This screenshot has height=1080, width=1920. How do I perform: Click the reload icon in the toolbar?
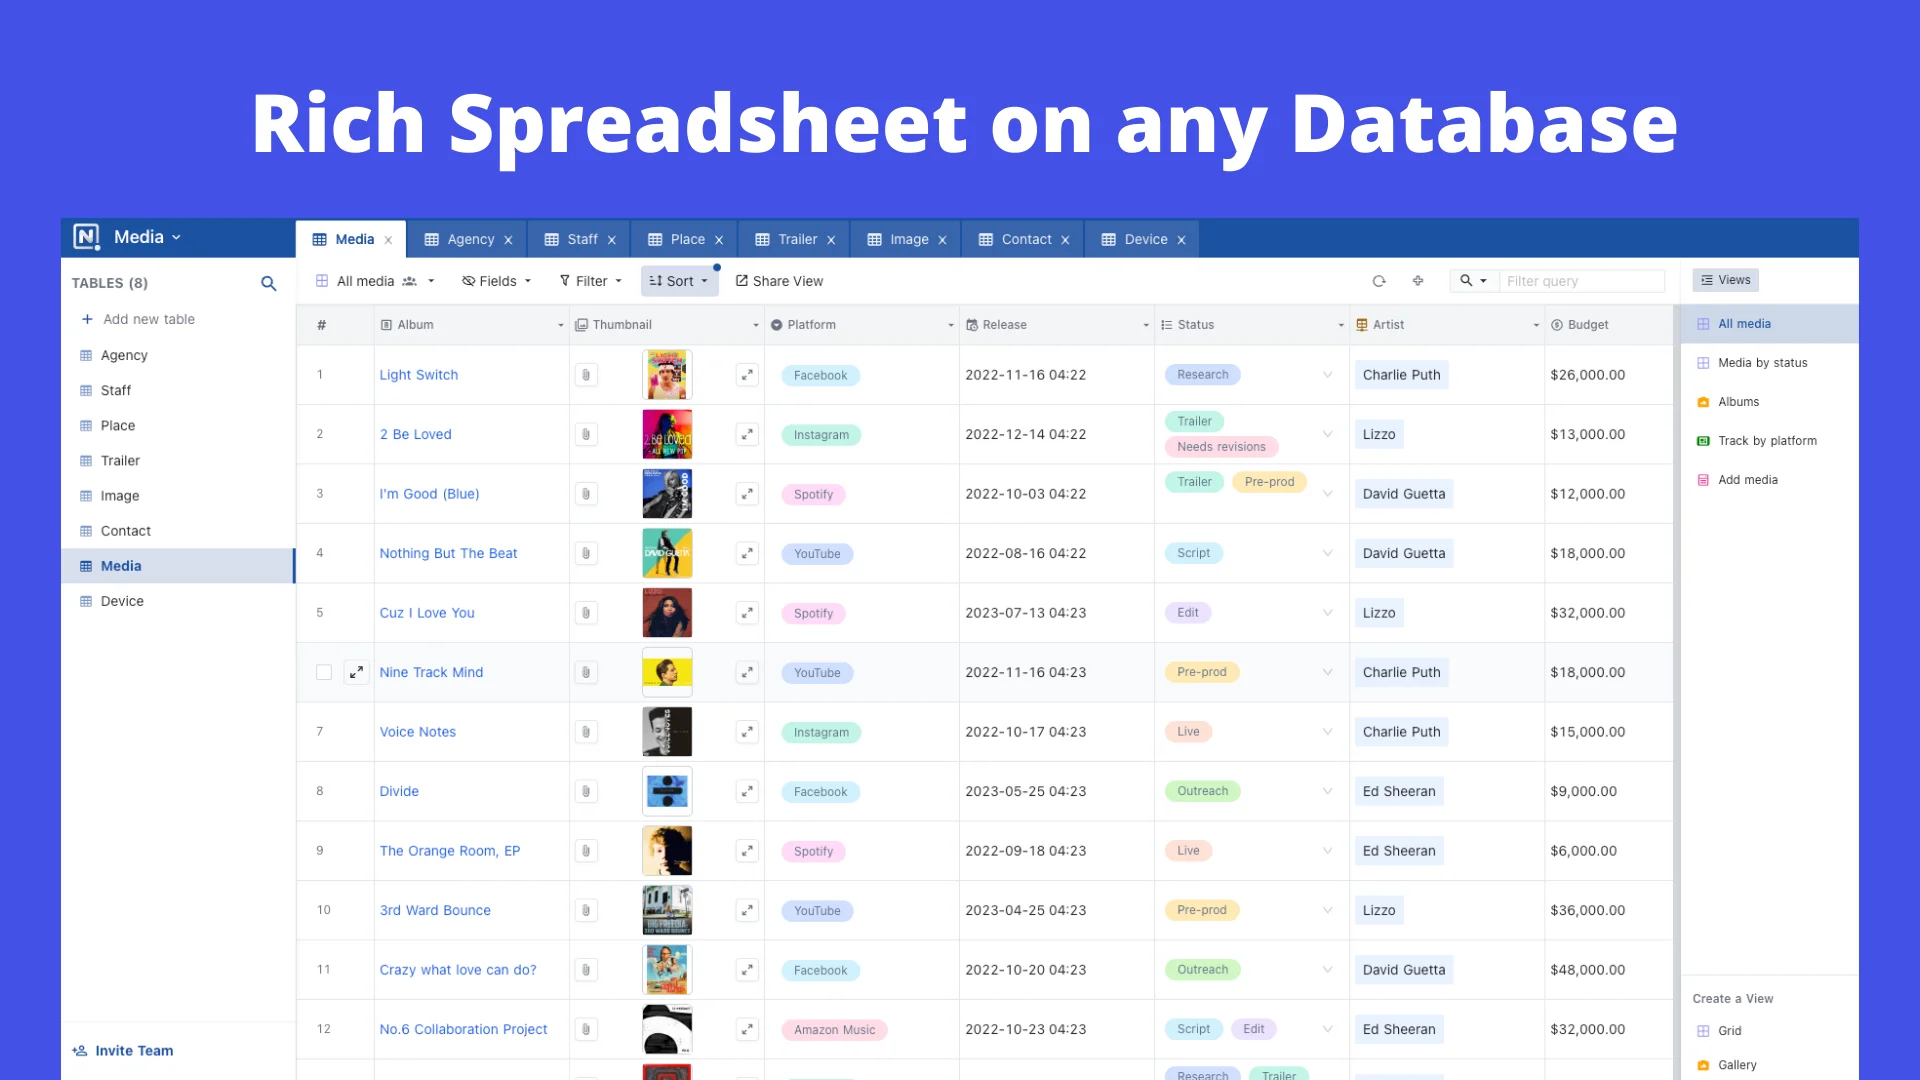click(x=1379, y=281)
